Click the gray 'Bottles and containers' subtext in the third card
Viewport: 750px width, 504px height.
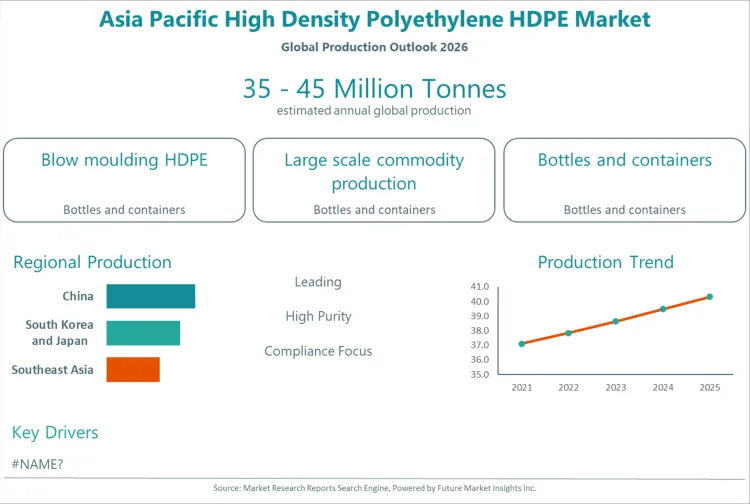[625, 209]
